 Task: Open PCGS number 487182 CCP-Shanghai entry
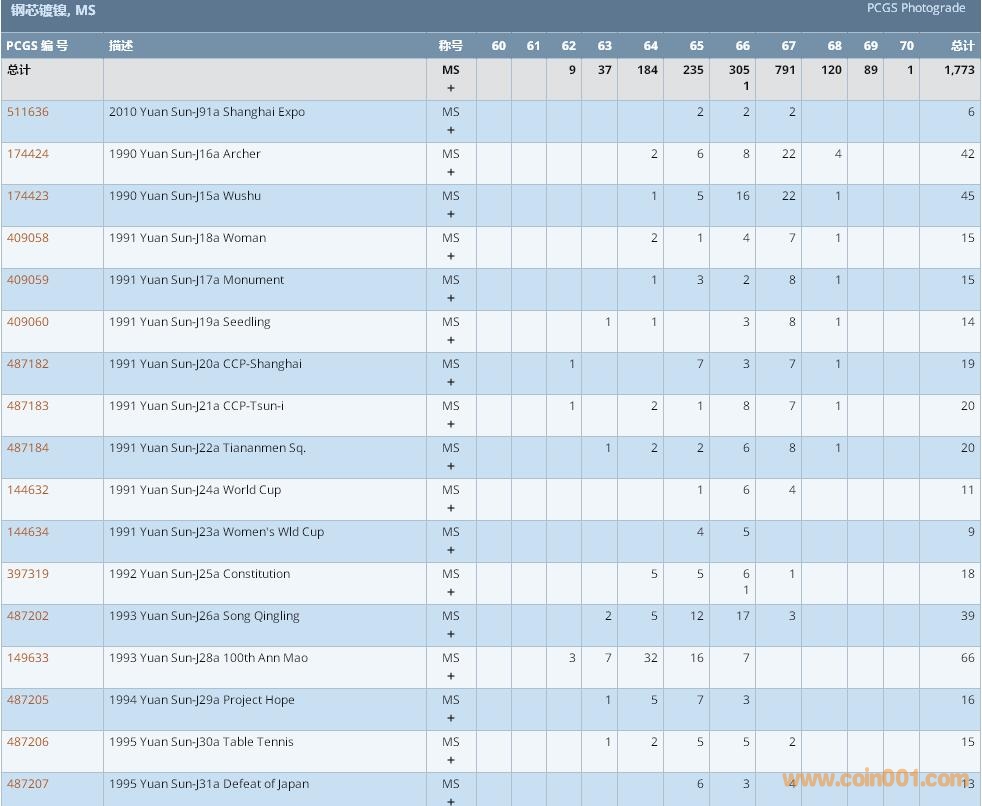28,364
